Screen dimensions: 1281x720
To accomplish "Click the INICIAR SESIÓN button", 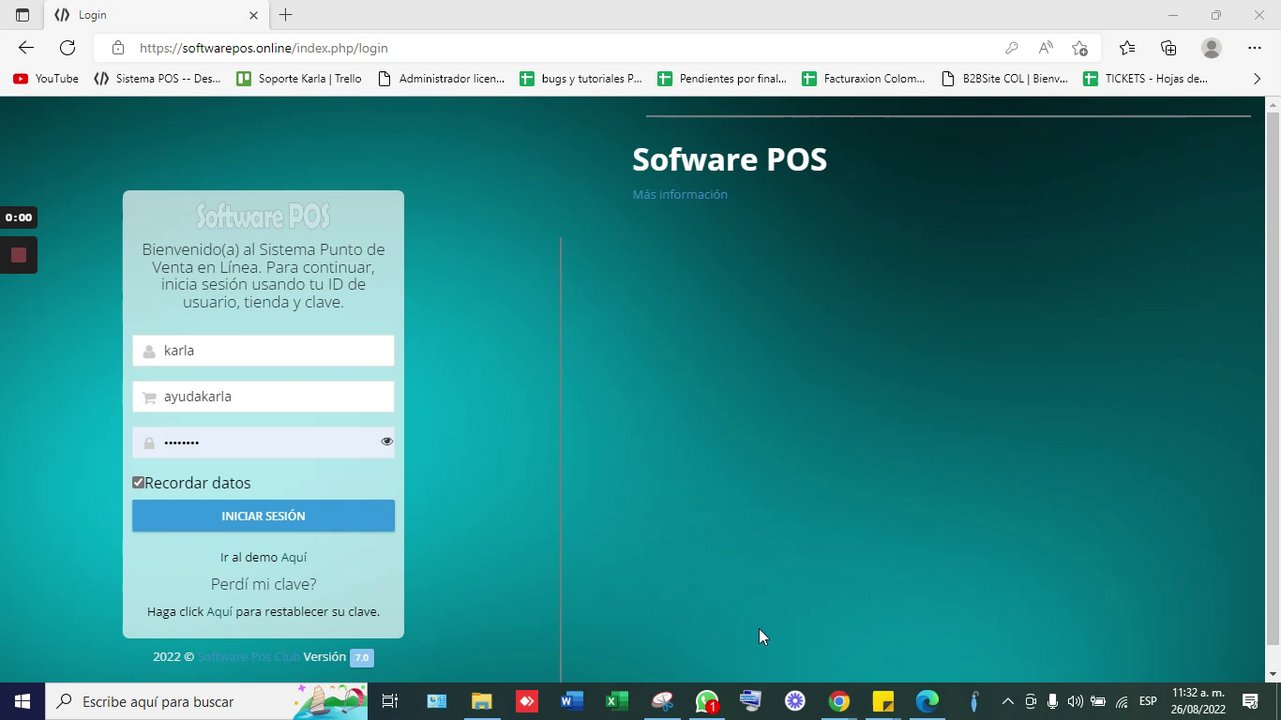I will (263, 516).
